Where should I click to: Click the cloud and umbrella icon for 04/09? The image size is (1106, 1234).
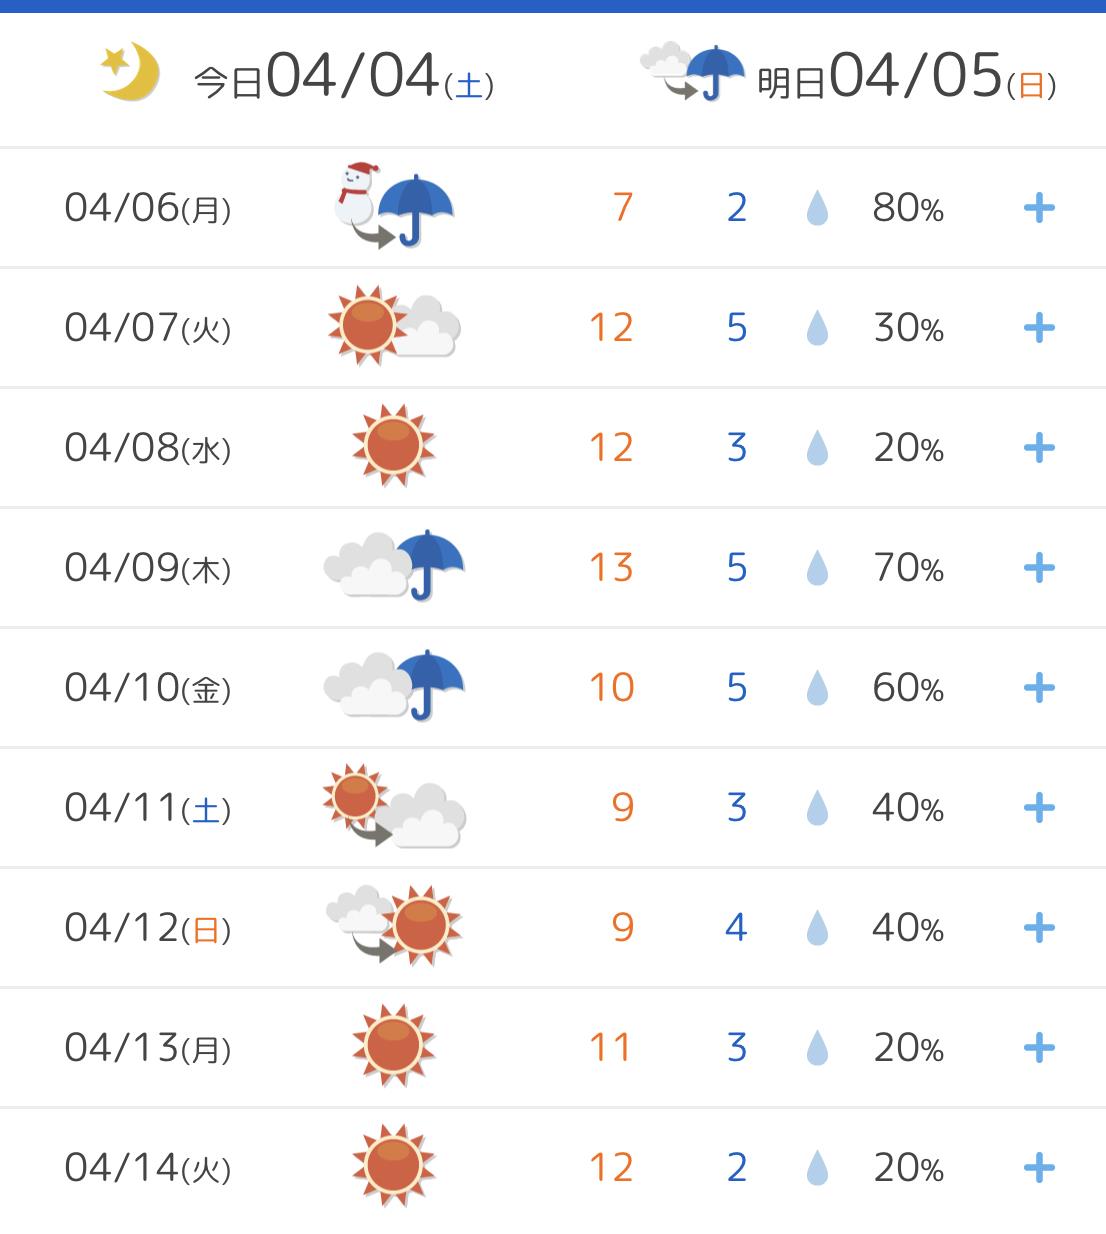tap(394, 566)
